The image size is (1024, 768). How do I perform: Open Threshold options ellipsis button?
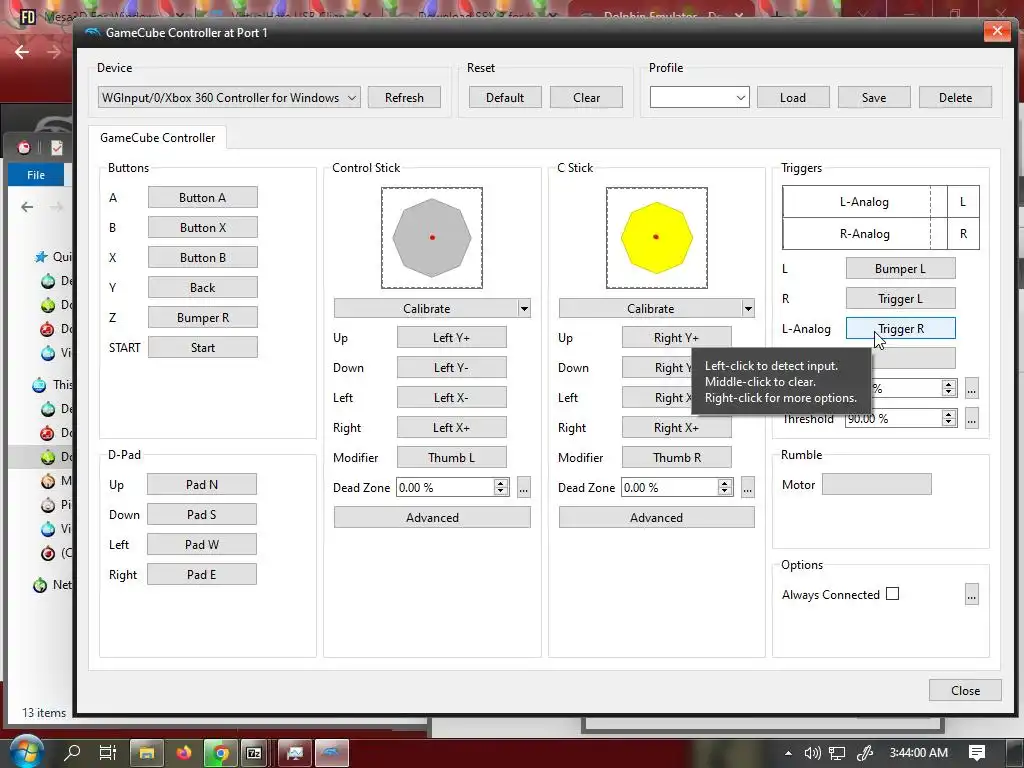point(972,419)
